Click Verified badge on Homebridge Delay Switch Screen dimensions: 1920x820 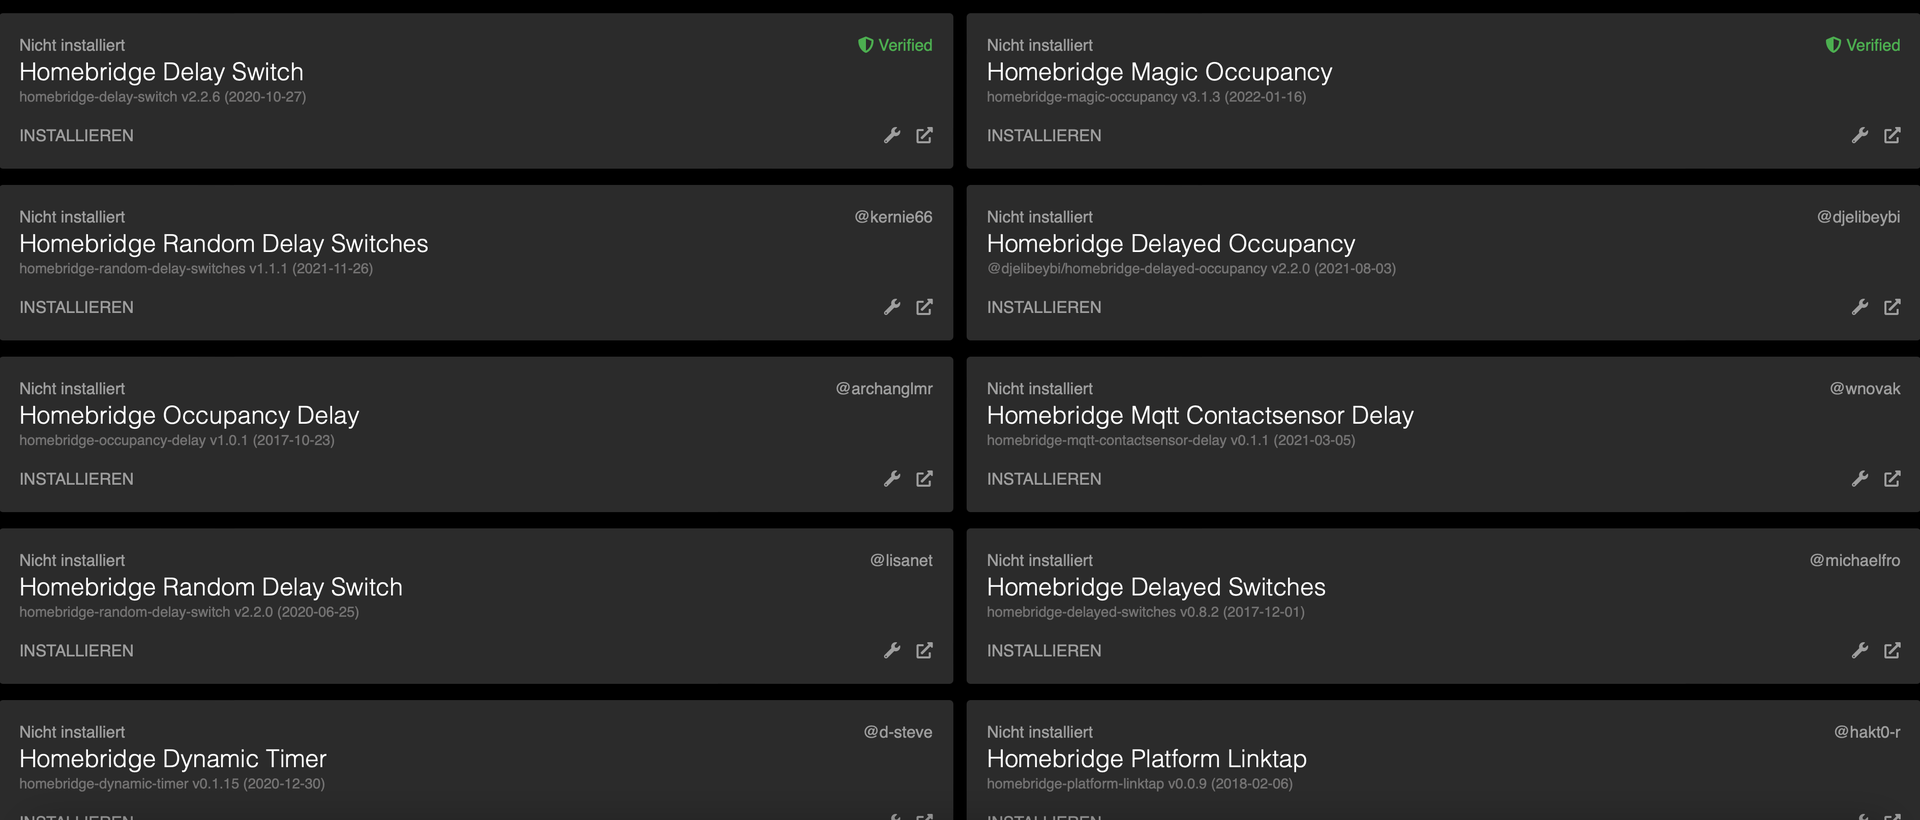(x=895, y=45)
